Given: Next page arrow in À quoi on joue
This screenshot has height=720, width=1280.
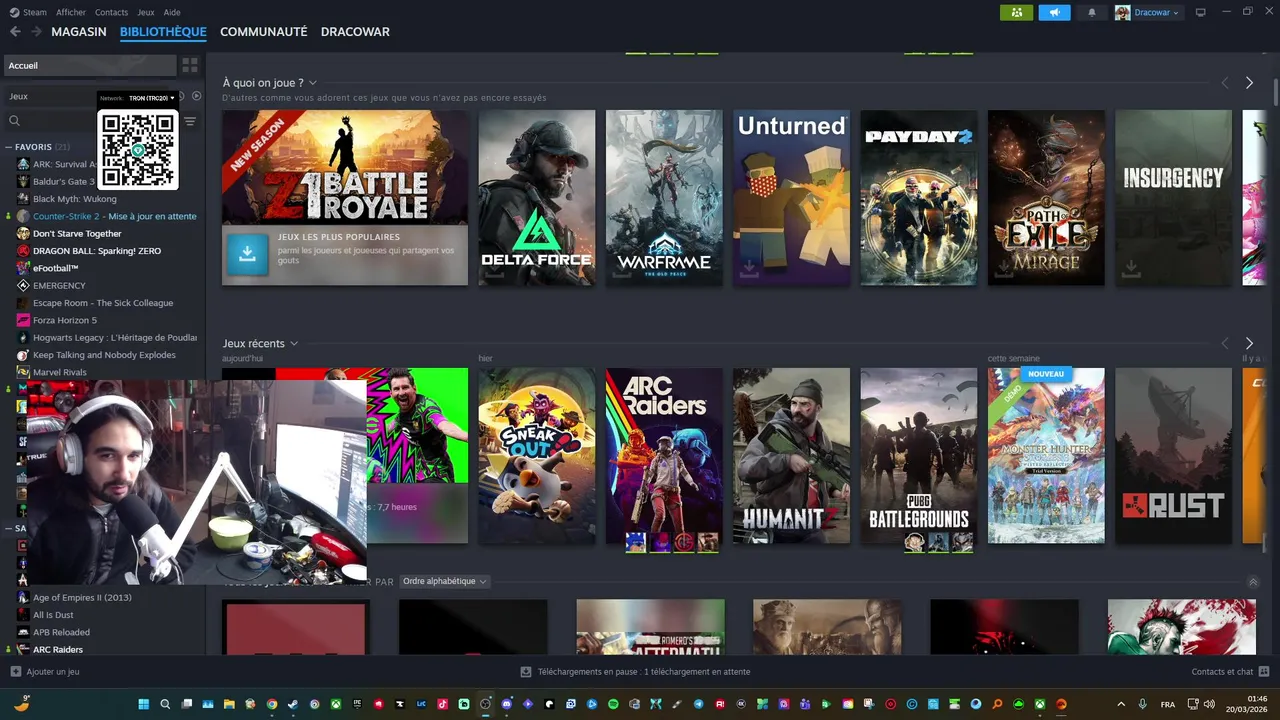Looking at the screenshot, I should coord(1249,83).
